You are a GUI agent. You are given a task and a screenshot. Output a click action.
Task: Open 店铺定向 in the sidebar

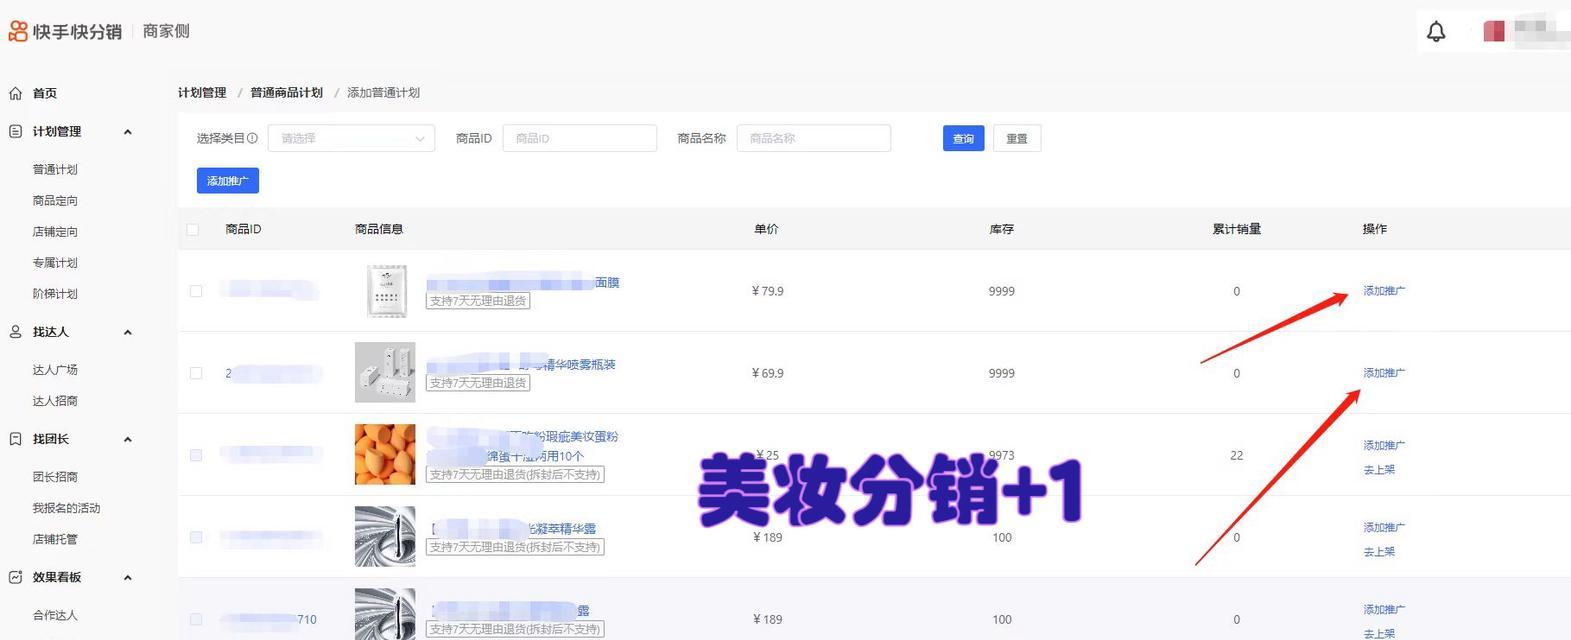tap(55, 231)
